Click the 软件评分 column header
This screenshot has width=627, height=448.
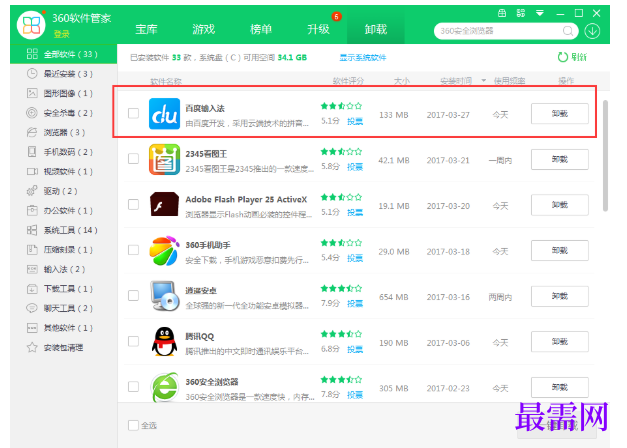pos(348,81)
